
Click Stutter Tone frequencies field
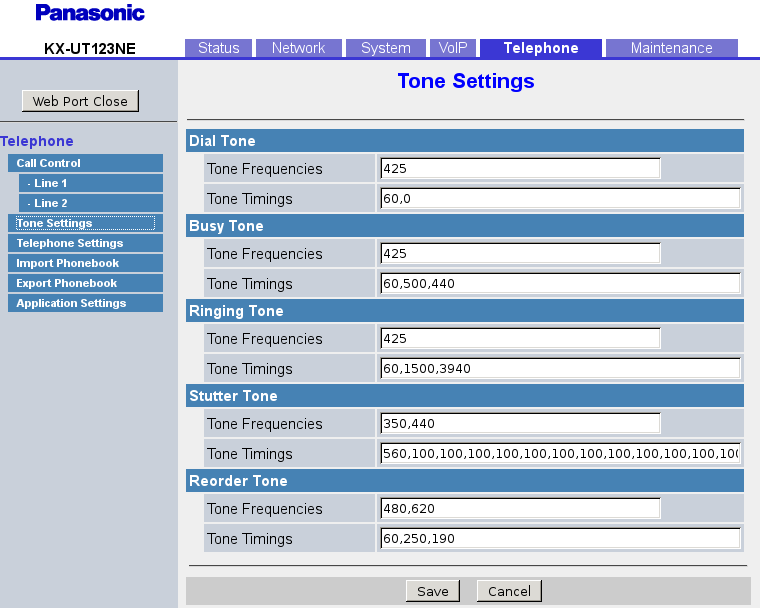point(520,423)
